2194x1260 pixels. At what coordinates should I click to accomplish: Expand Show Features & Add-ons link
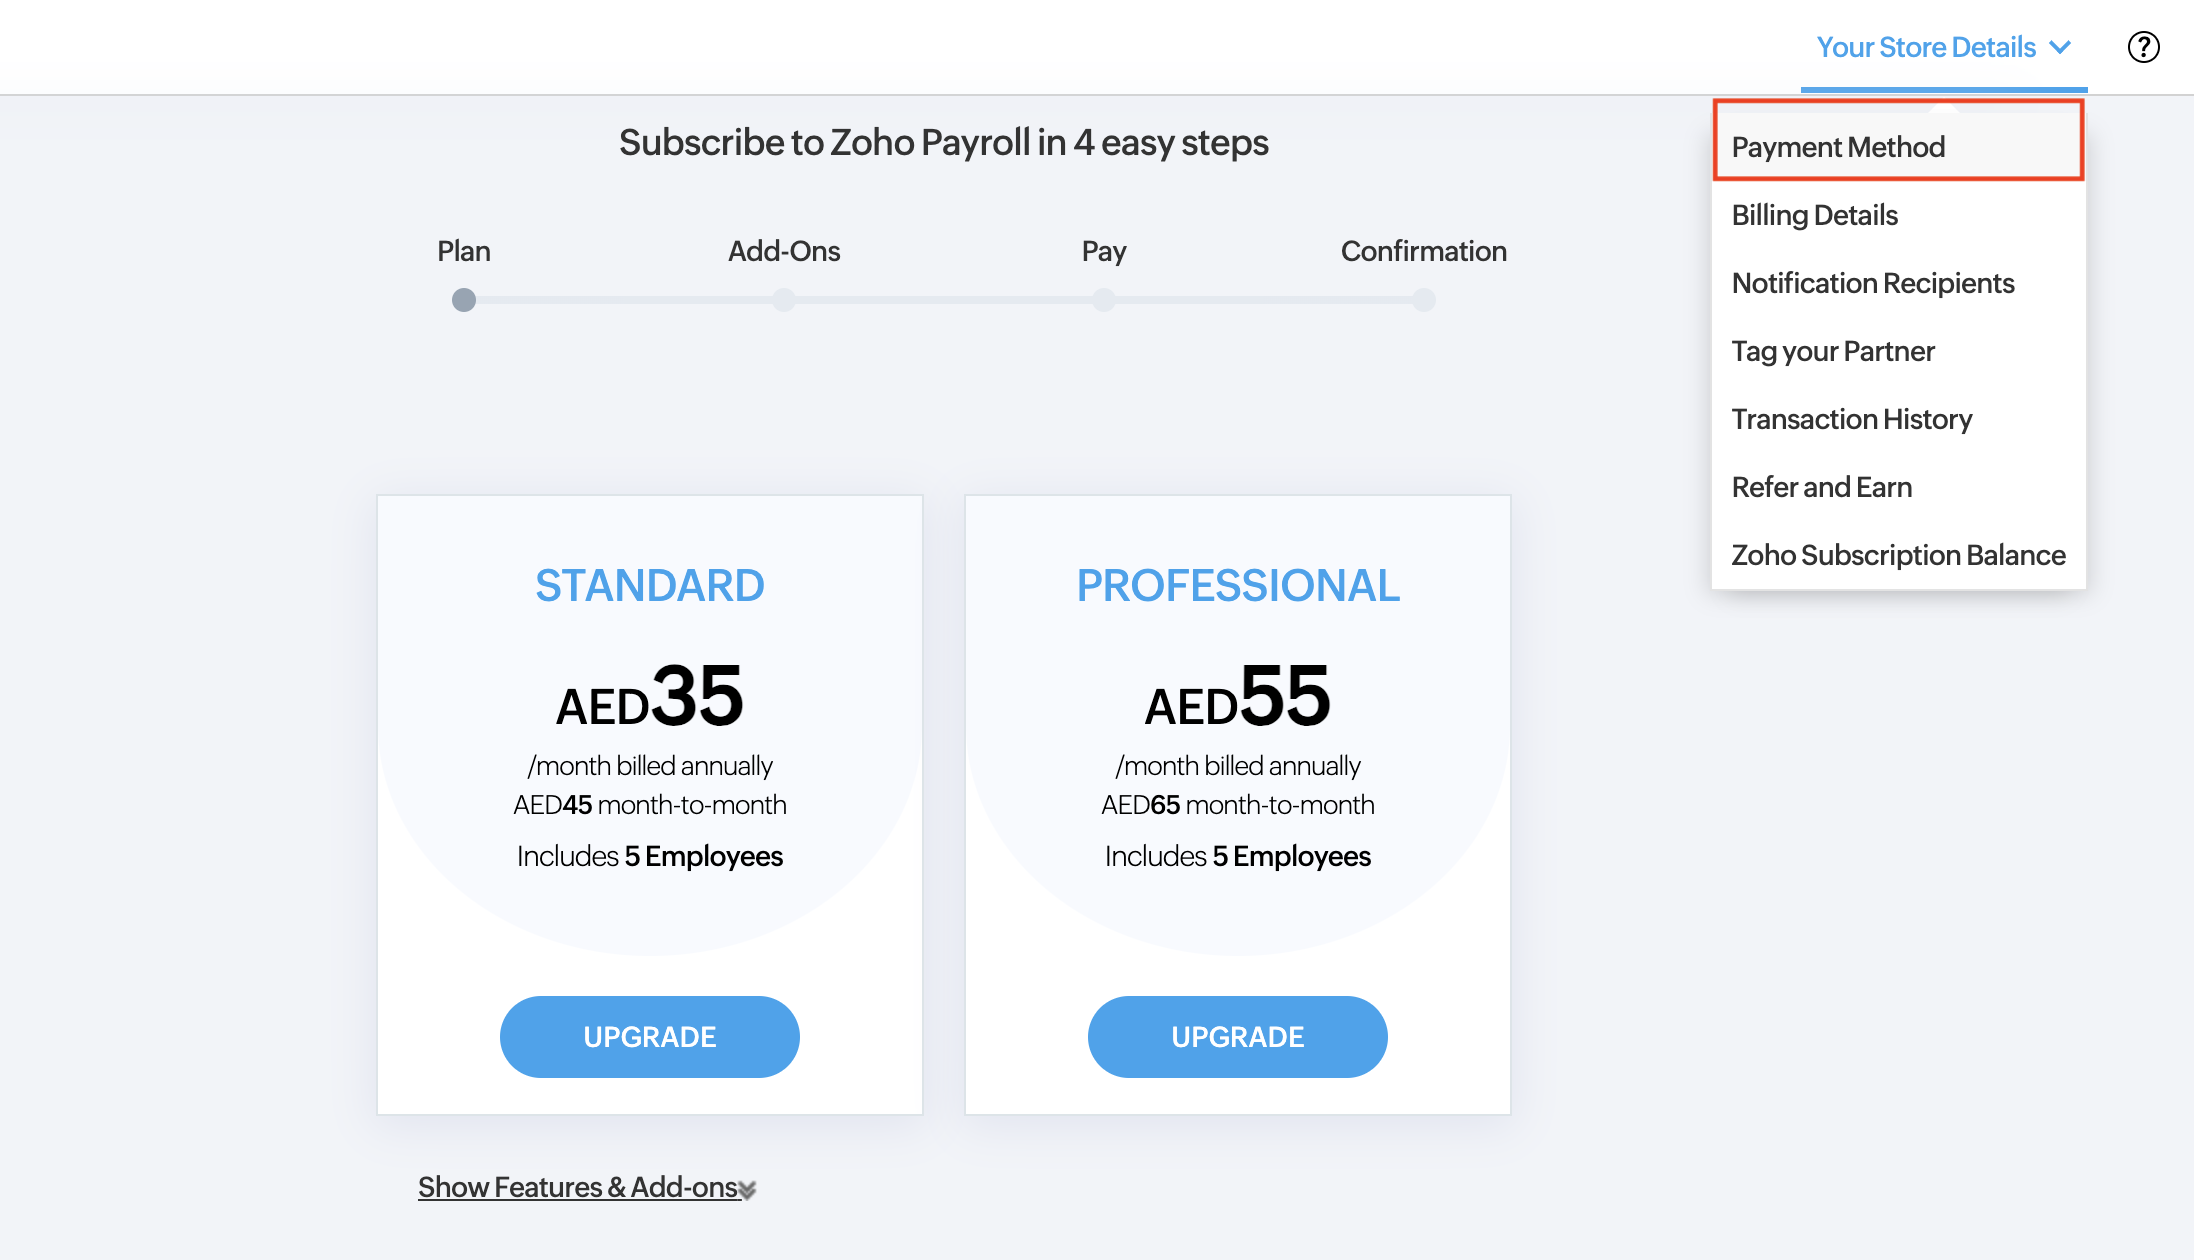pyautogui.click(x=586, y=1187)
